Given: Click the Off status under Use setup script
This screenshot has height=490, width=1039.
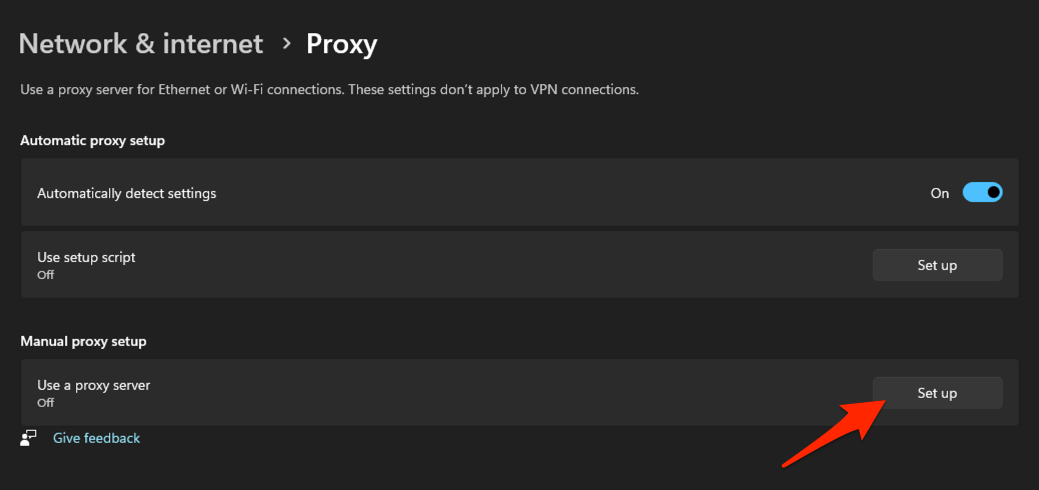Looking at the screenshot, I should pos(46,275).
